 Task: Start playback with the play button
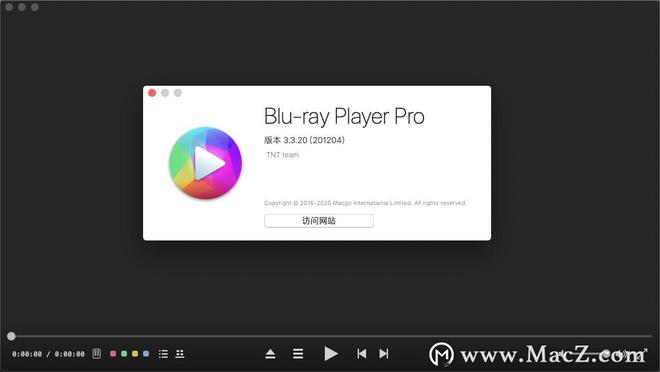tap(331, 354)
